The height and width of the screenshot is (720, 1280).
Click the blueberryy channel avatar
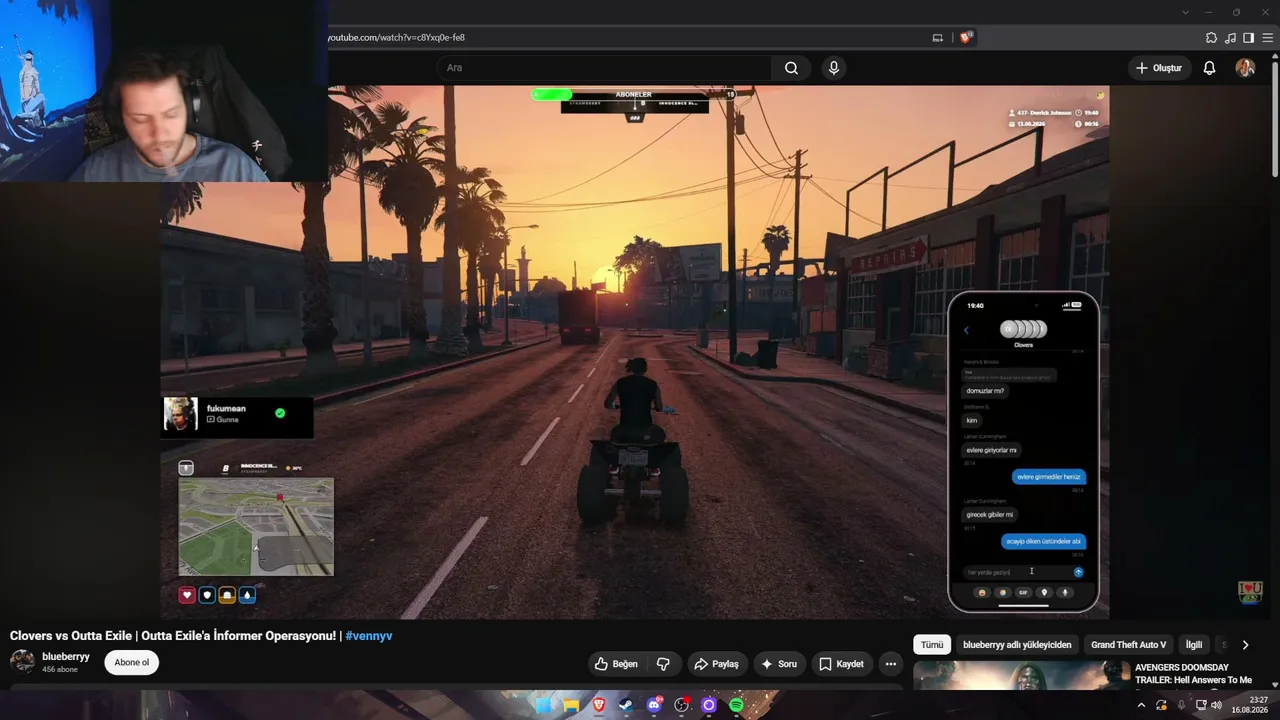pos(22,662)
